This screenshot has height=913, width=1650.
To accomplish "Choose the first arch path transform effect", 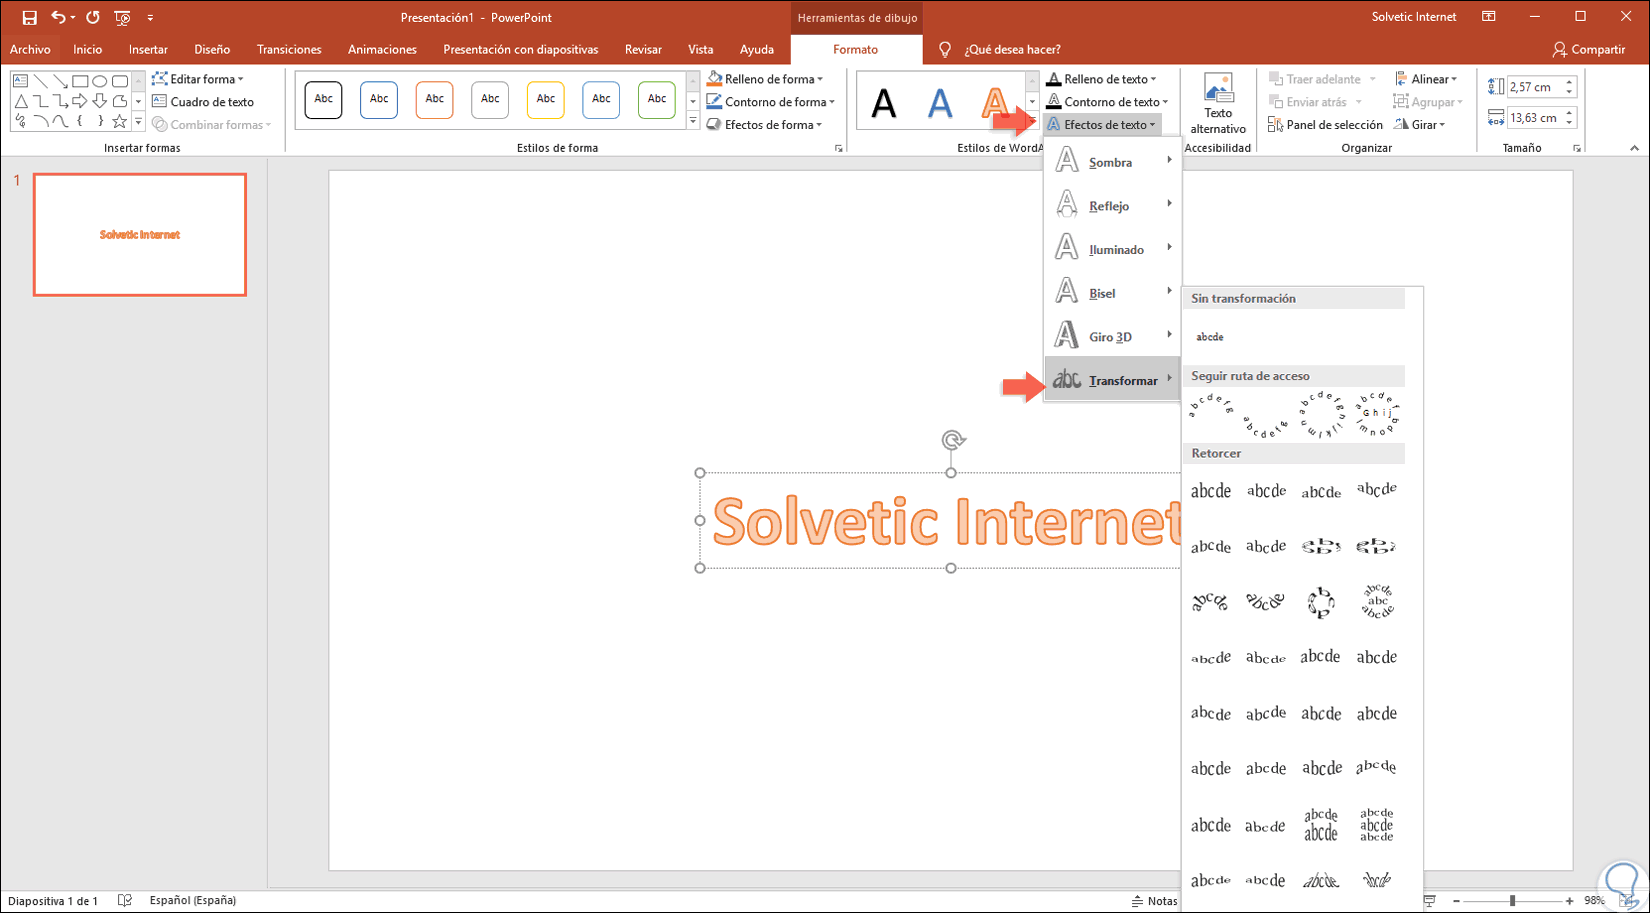I will click(x=1211, y=407).
